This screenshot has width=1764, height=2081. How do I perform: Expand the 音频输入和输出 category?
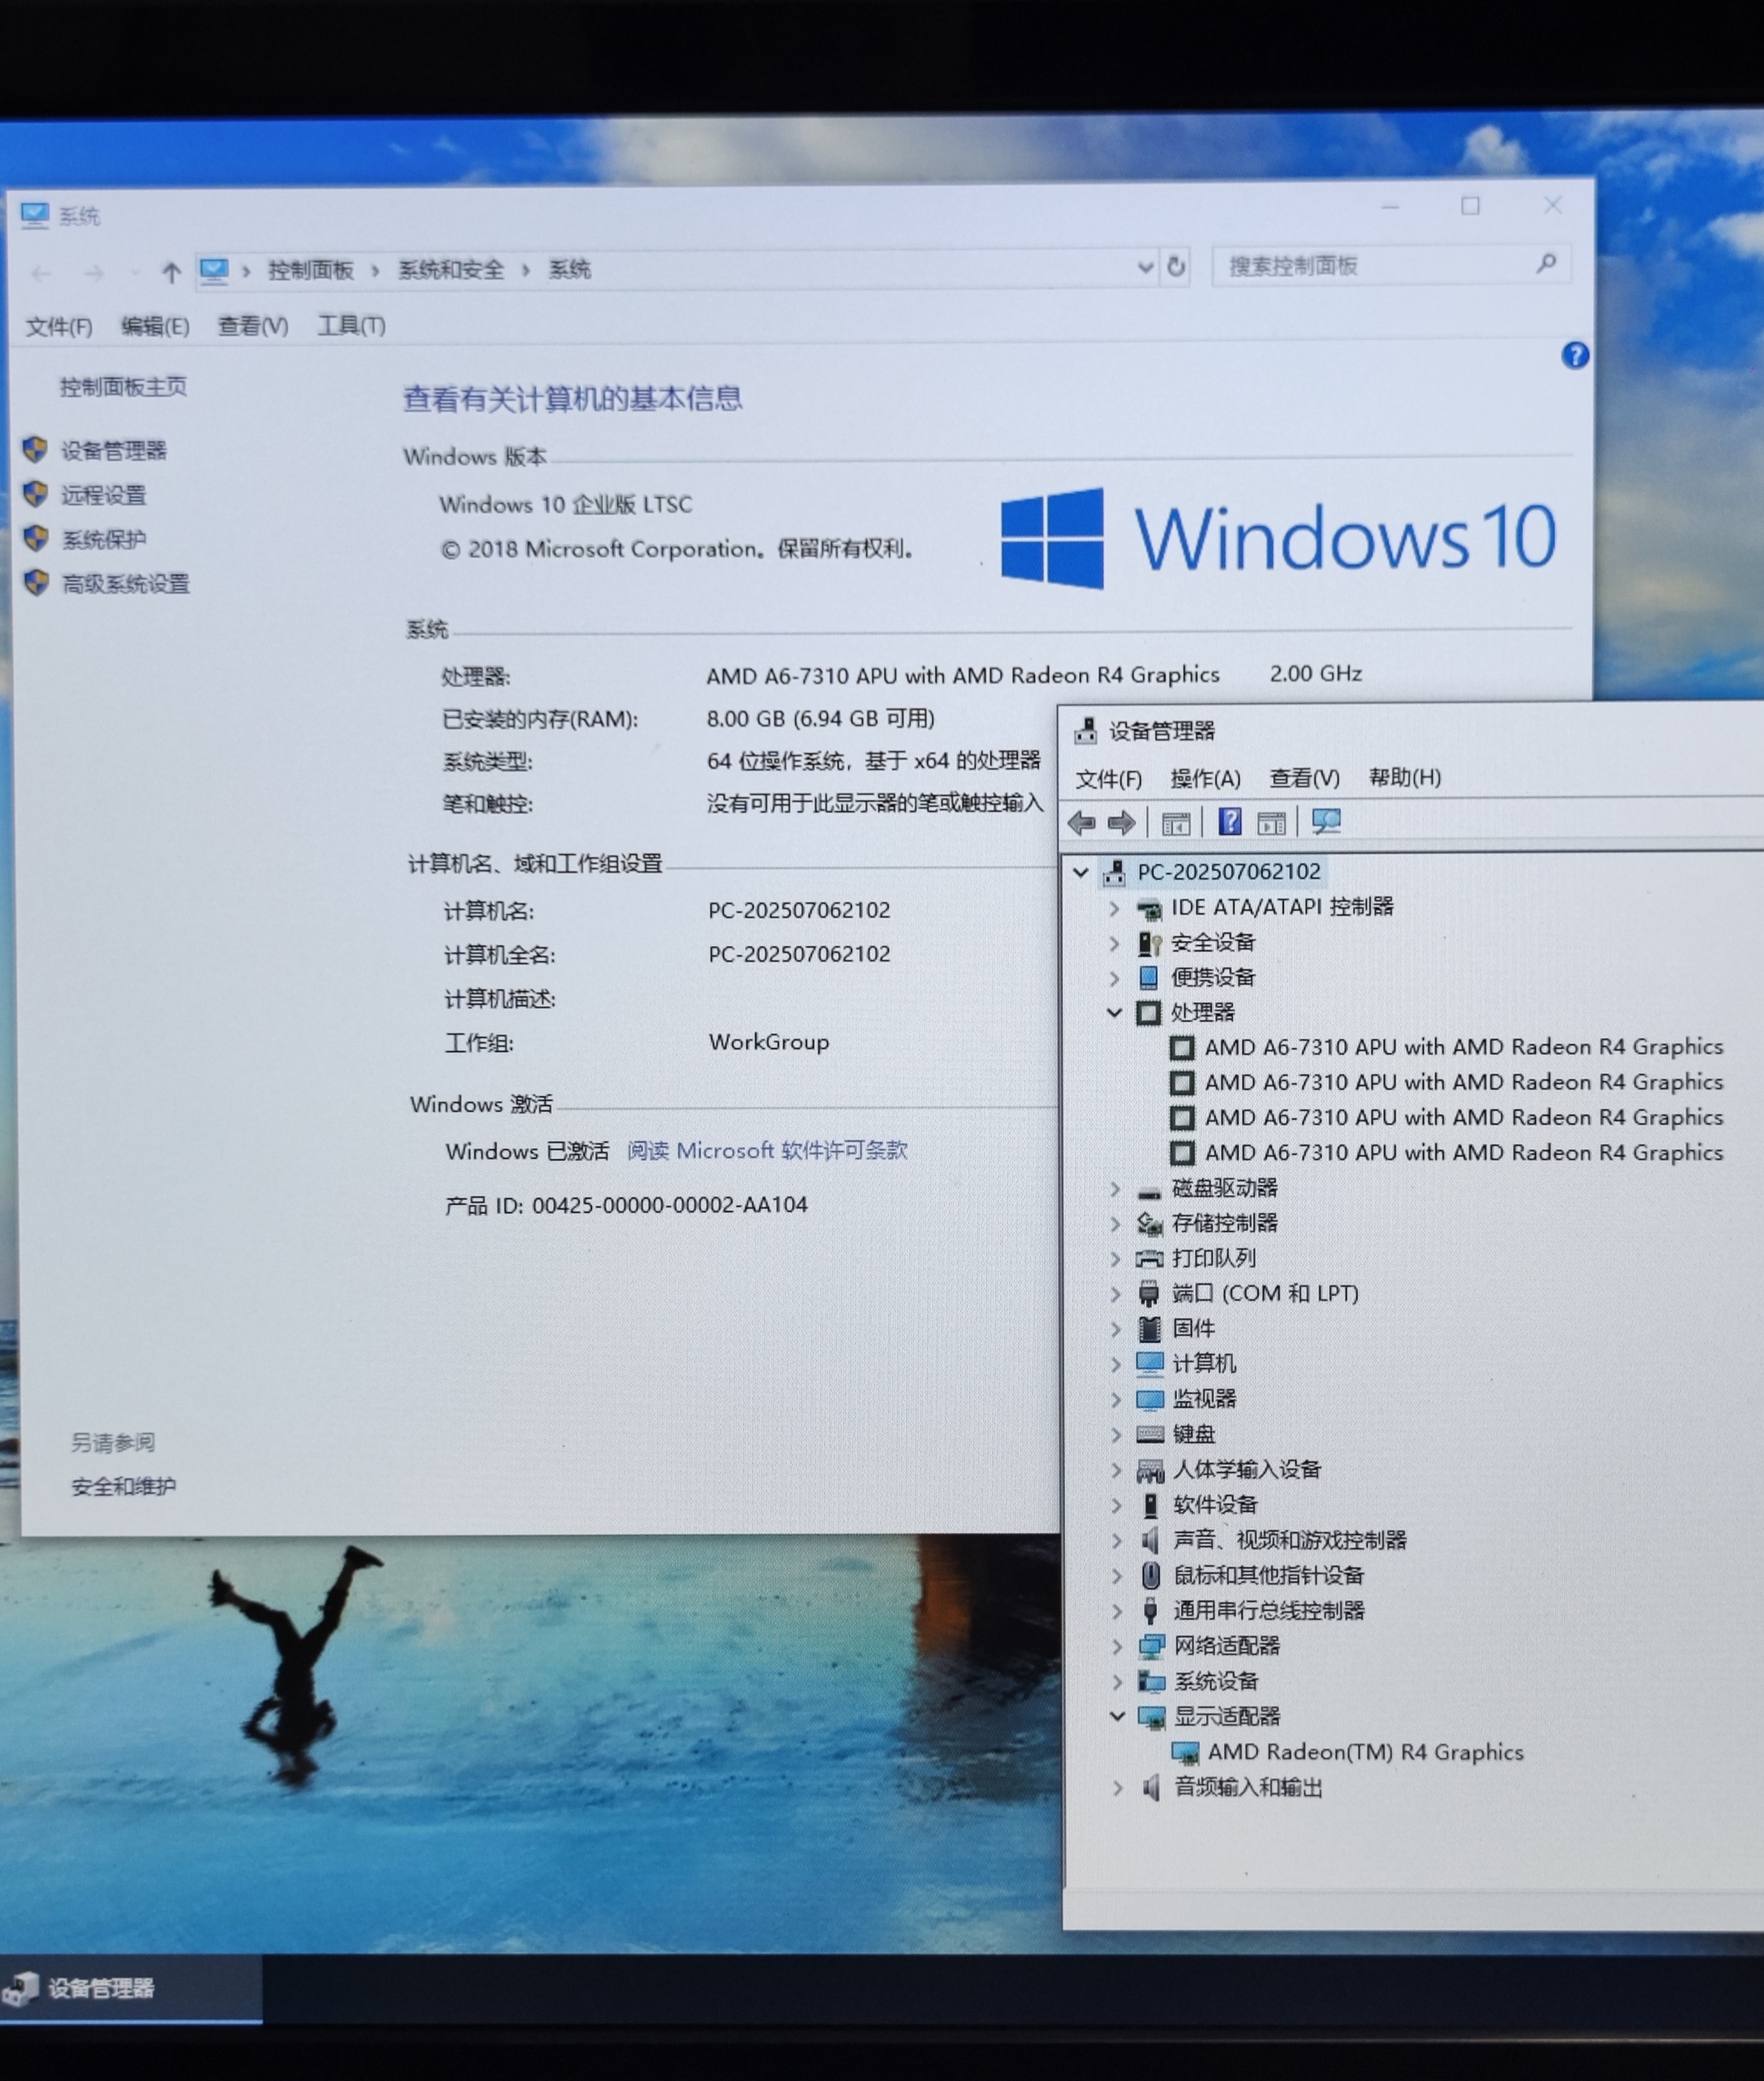1118,1788
